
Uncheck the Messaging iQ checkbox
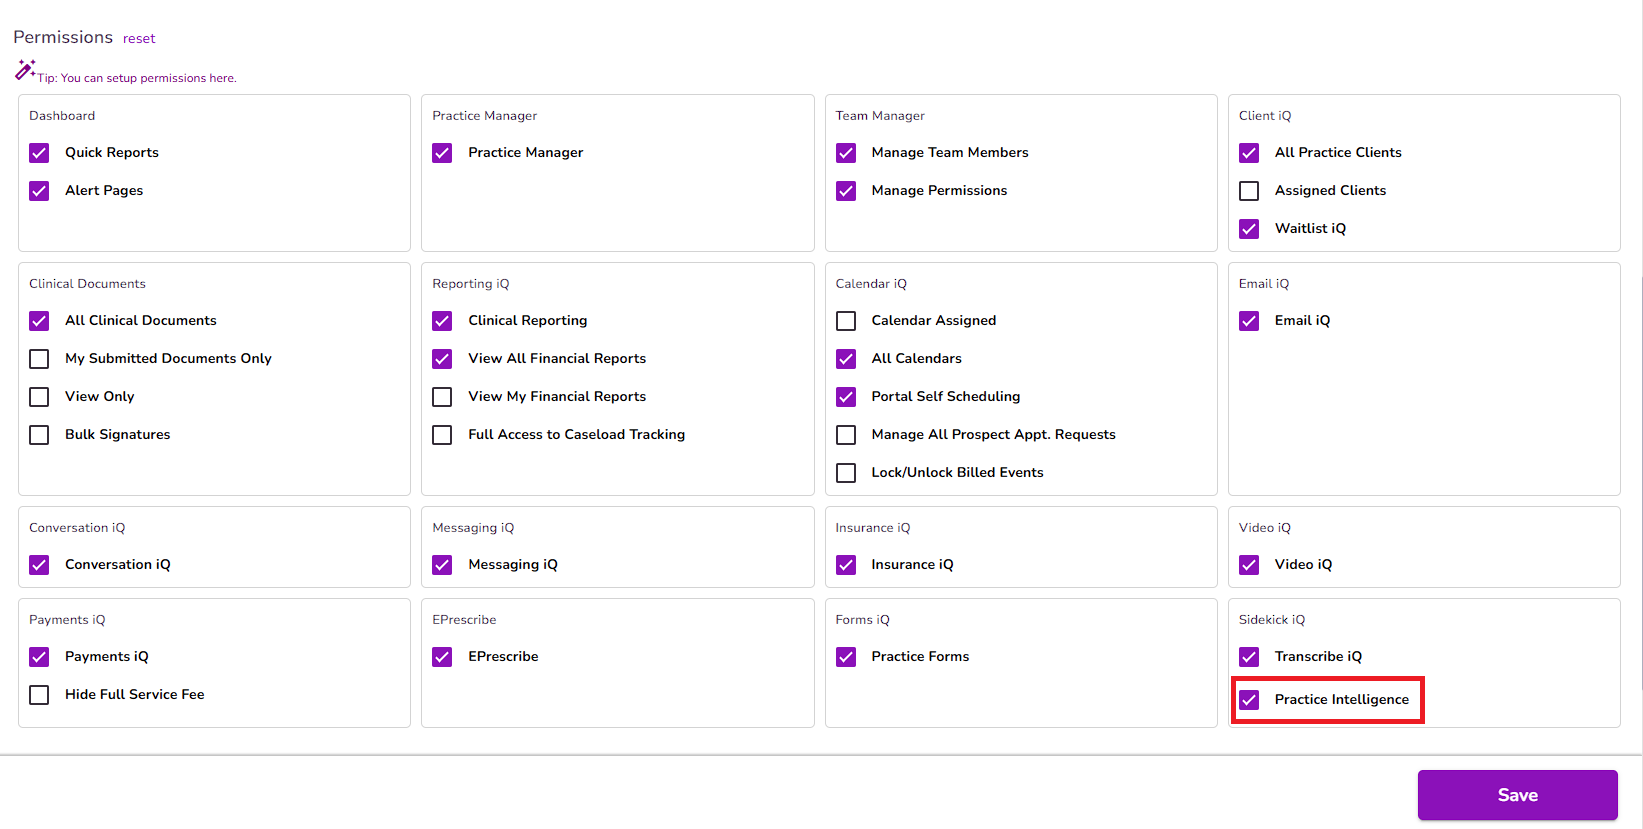tap(442, 565)
